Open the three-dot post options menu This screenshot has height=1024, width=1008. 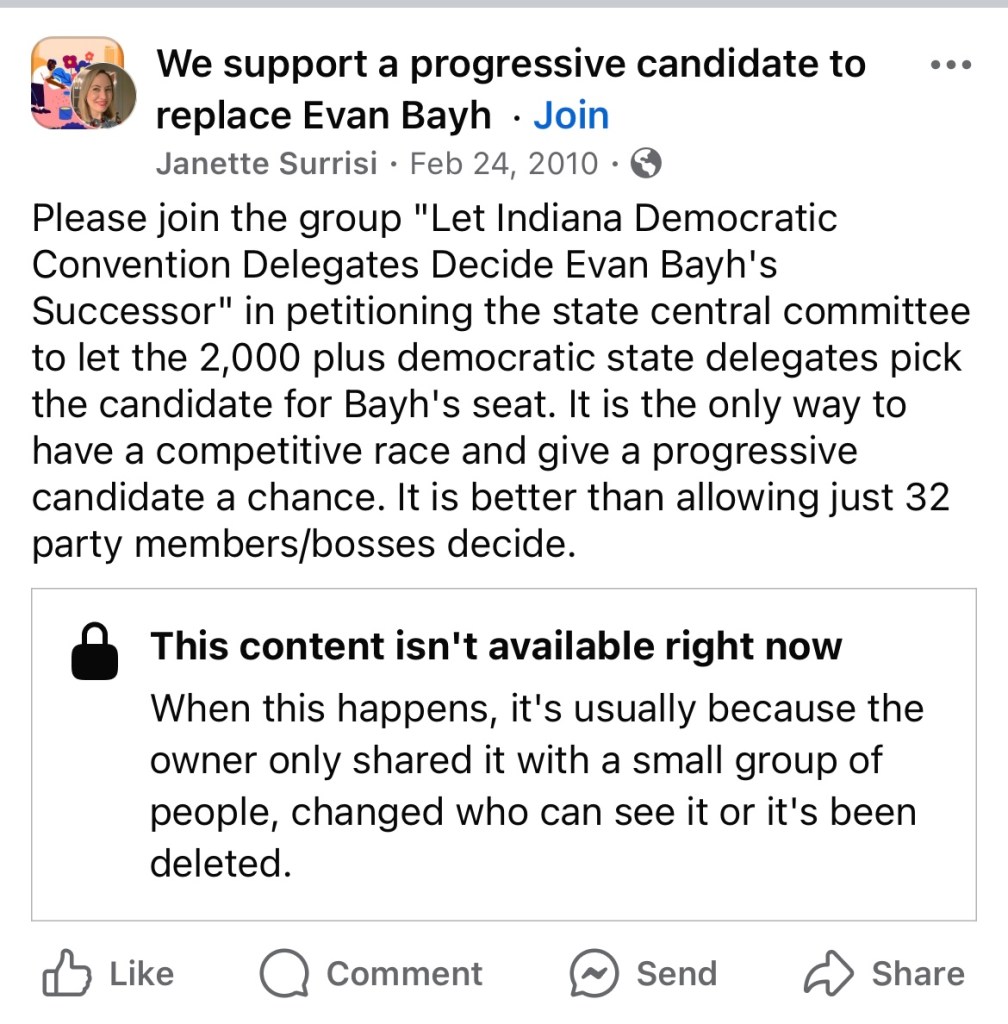(949, 66)
